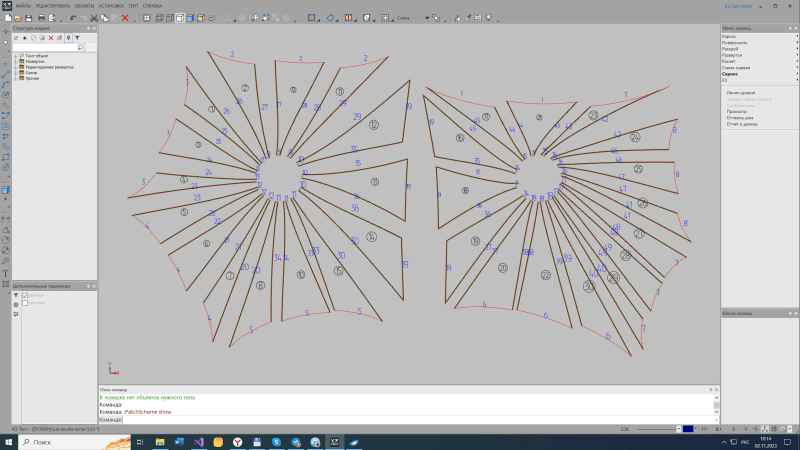Click the Undo arrow icon

pos(73,18)
